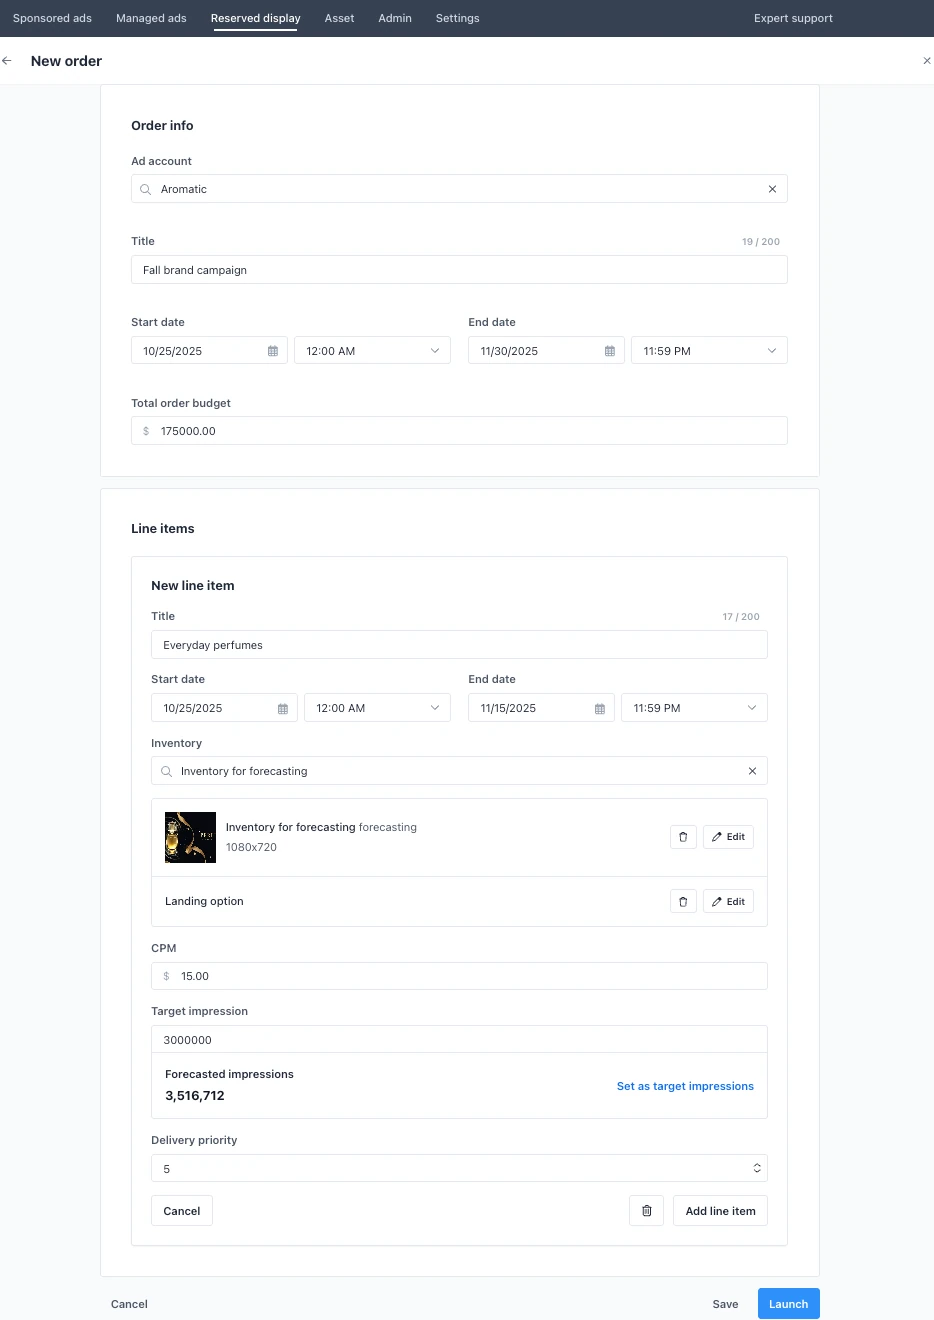
Task: Focus the Total order budget field
Action: point(459,431)
